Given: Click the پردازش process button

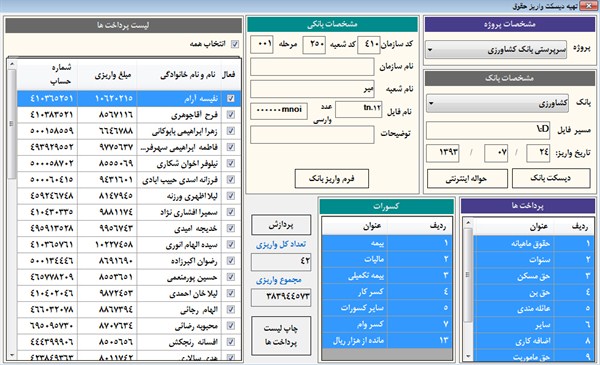Looking at the screenshot, I should pos(281,225).
